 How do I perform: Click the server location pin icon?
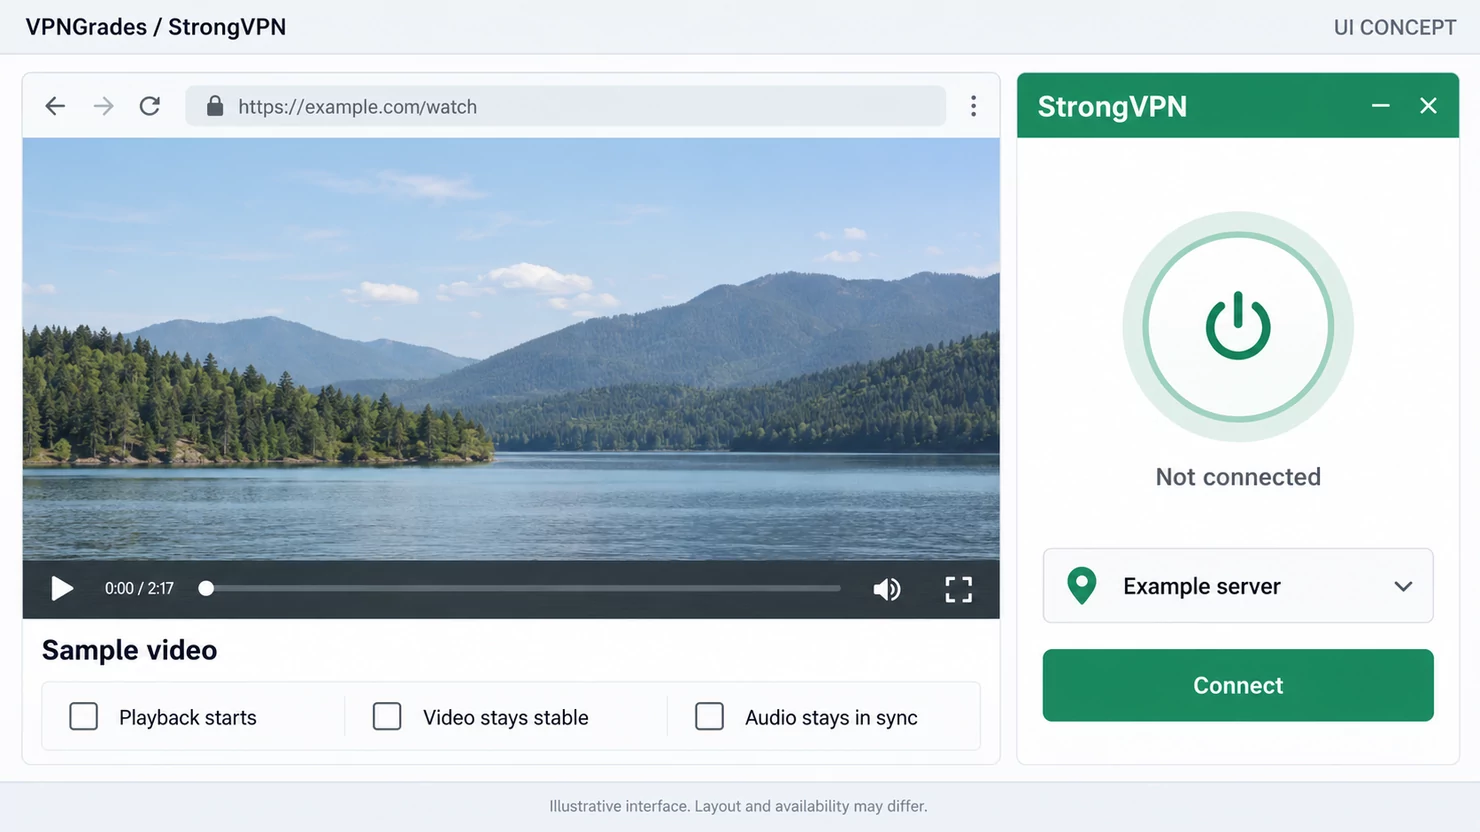pos(1082,585)
